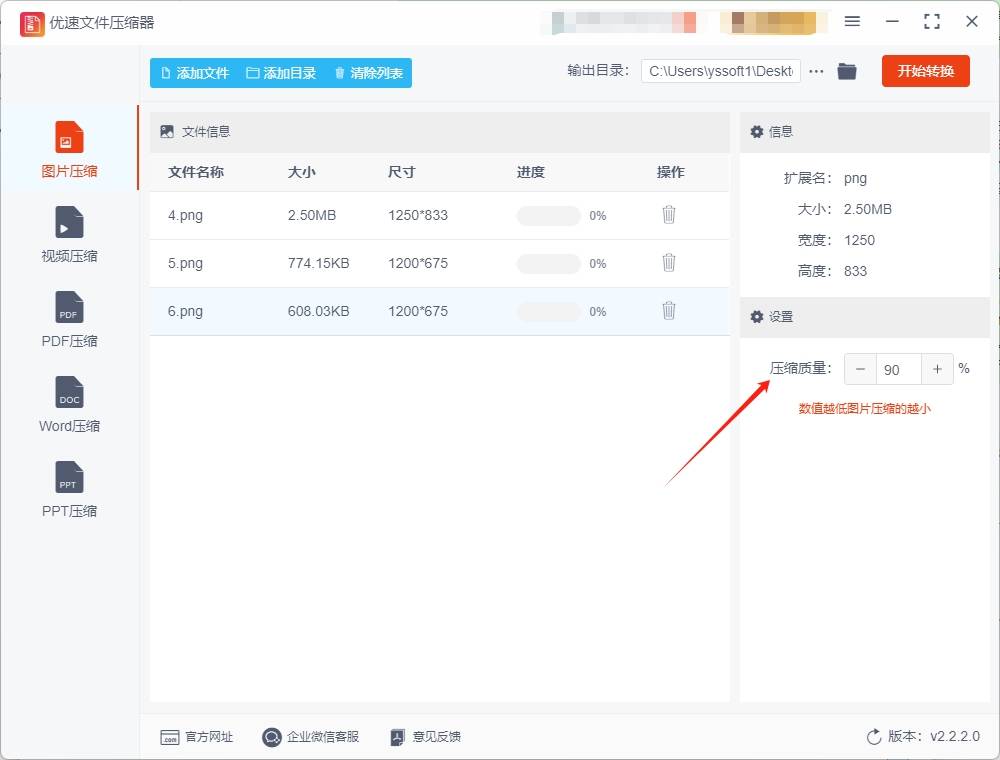Open the hamburger menu in the title bar

coord(853,21)
